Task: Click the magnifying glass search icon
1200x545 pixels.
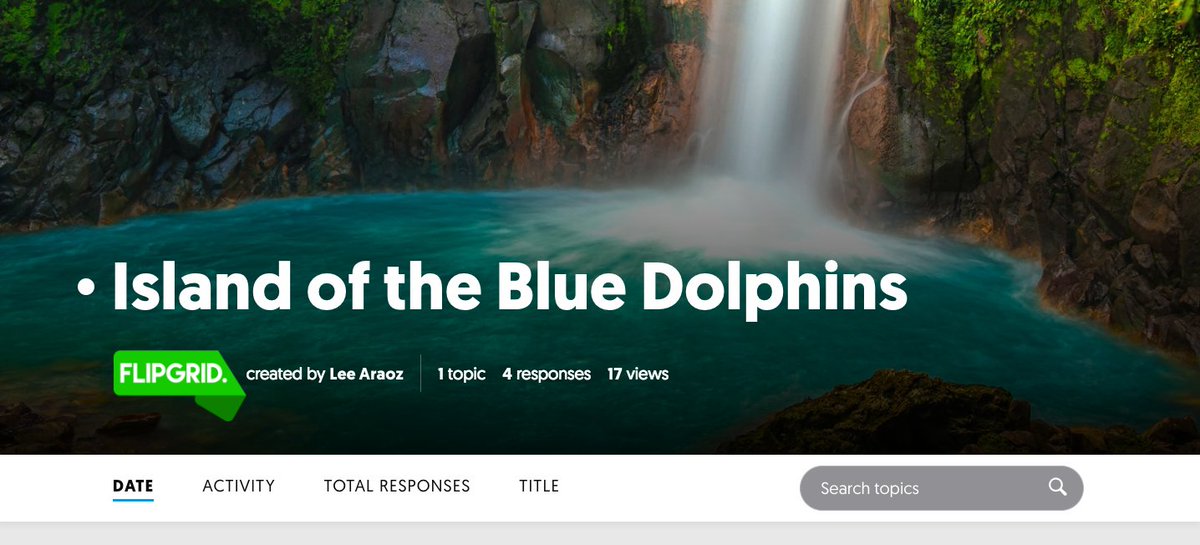Action: point(1057,487)
